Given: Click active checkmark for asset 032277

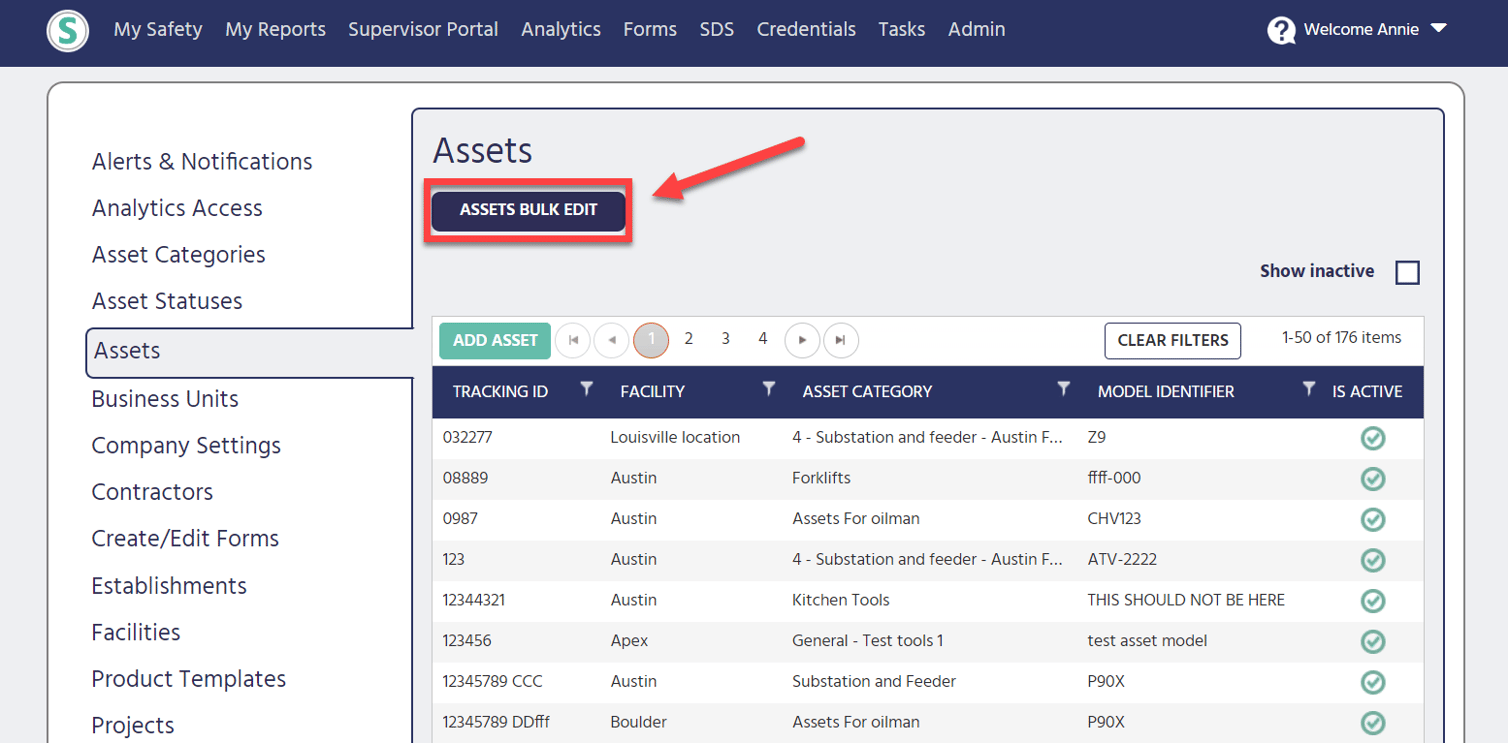Looking at the screenshot, I should pyautogui.click(x=1373, y=438).
